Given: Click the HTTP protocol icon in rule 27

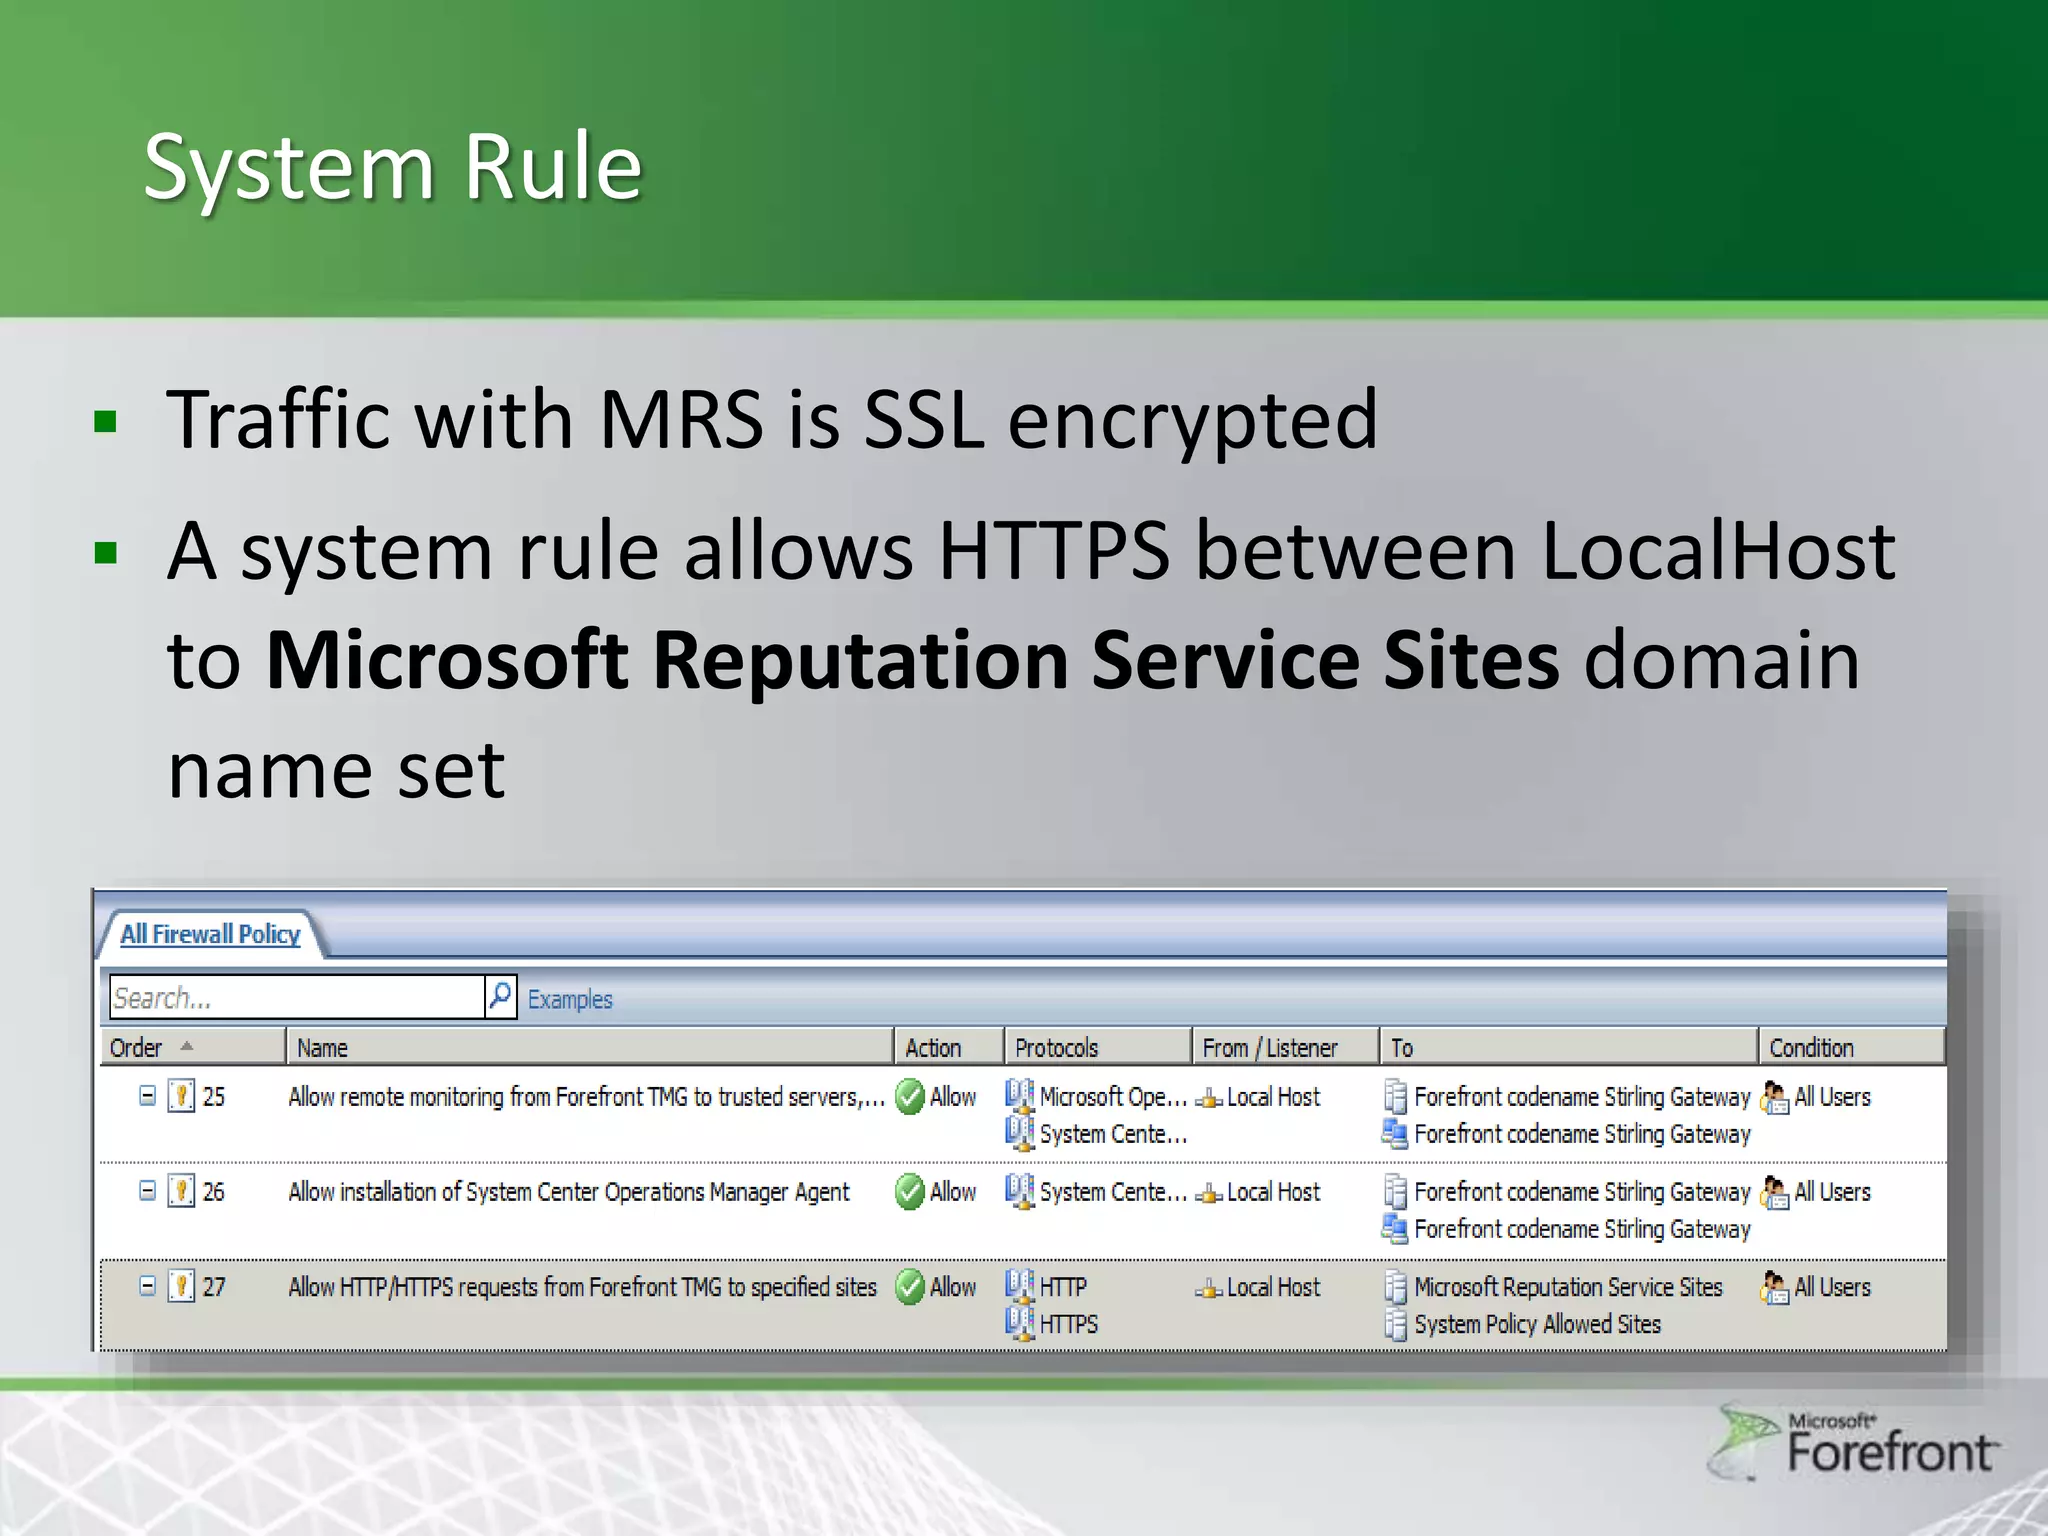Looking at the screenshot, I should [1020, 1286].
